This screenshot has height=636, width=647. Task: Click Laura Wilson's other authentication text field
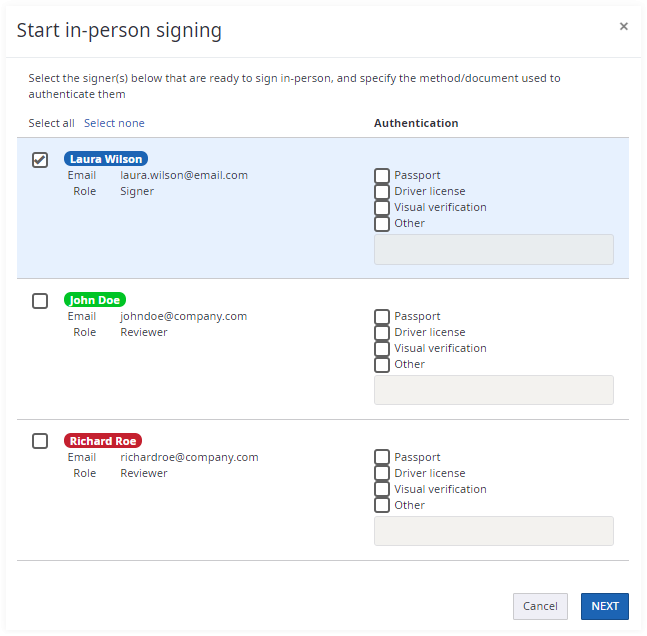[493, 250]
